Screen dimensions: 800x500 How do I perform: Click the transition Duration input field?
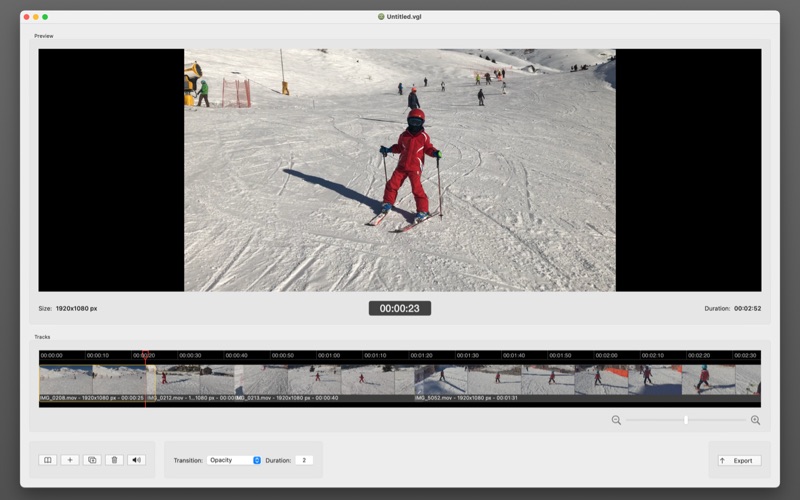coord(304,460)
